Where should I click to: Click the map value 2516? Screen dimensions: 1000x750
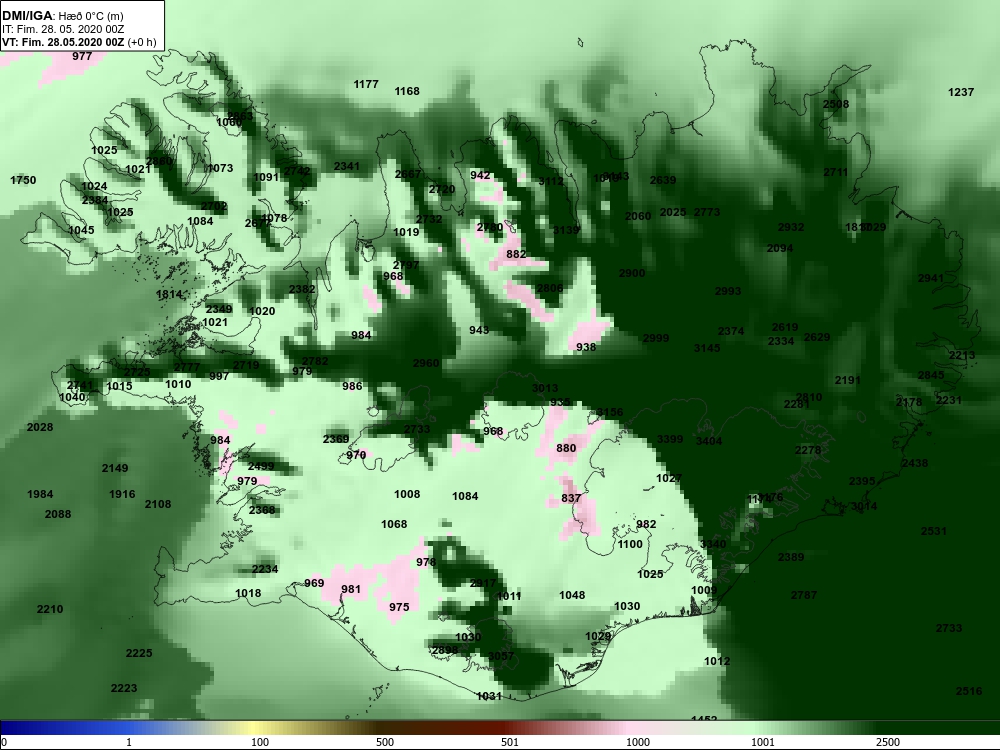click(969, 691)
